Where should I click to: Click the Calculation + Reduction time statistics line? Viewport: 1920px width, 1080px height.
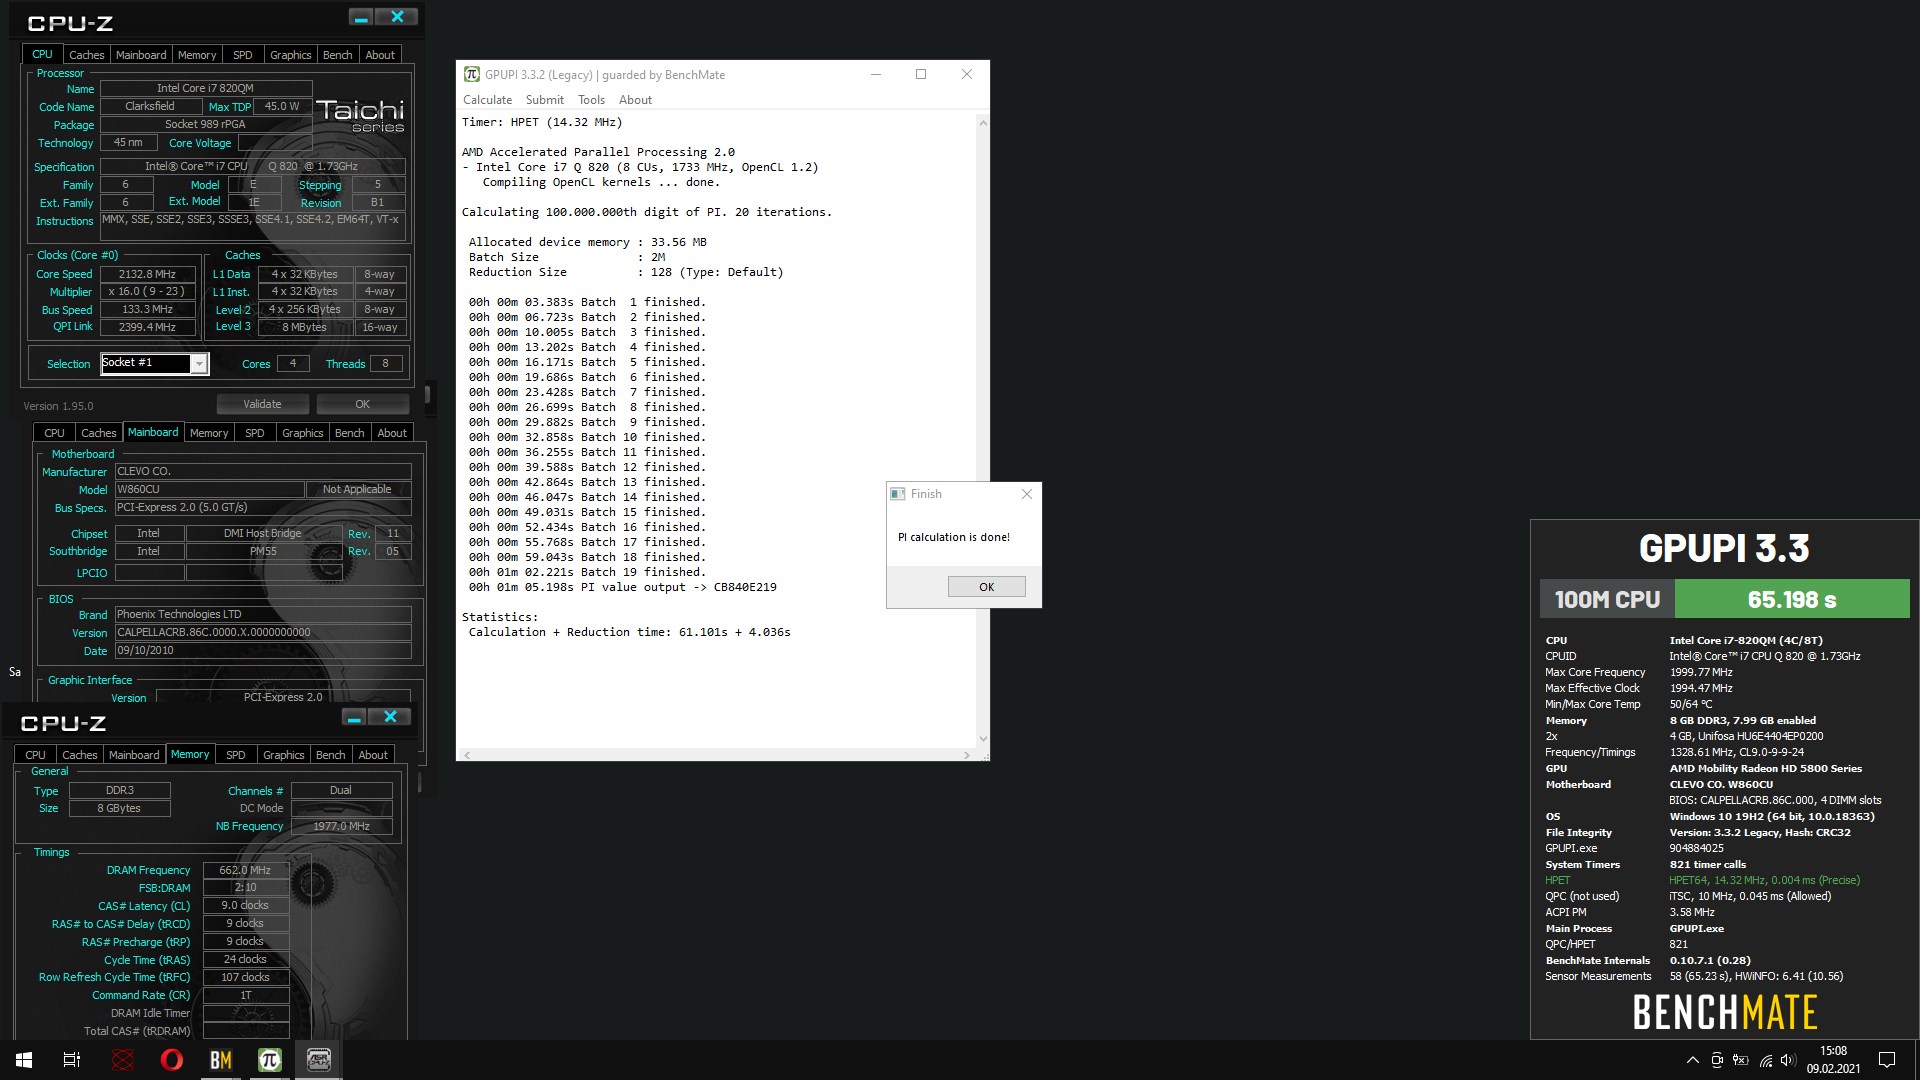pyautogui.click(x=629, y=632)
